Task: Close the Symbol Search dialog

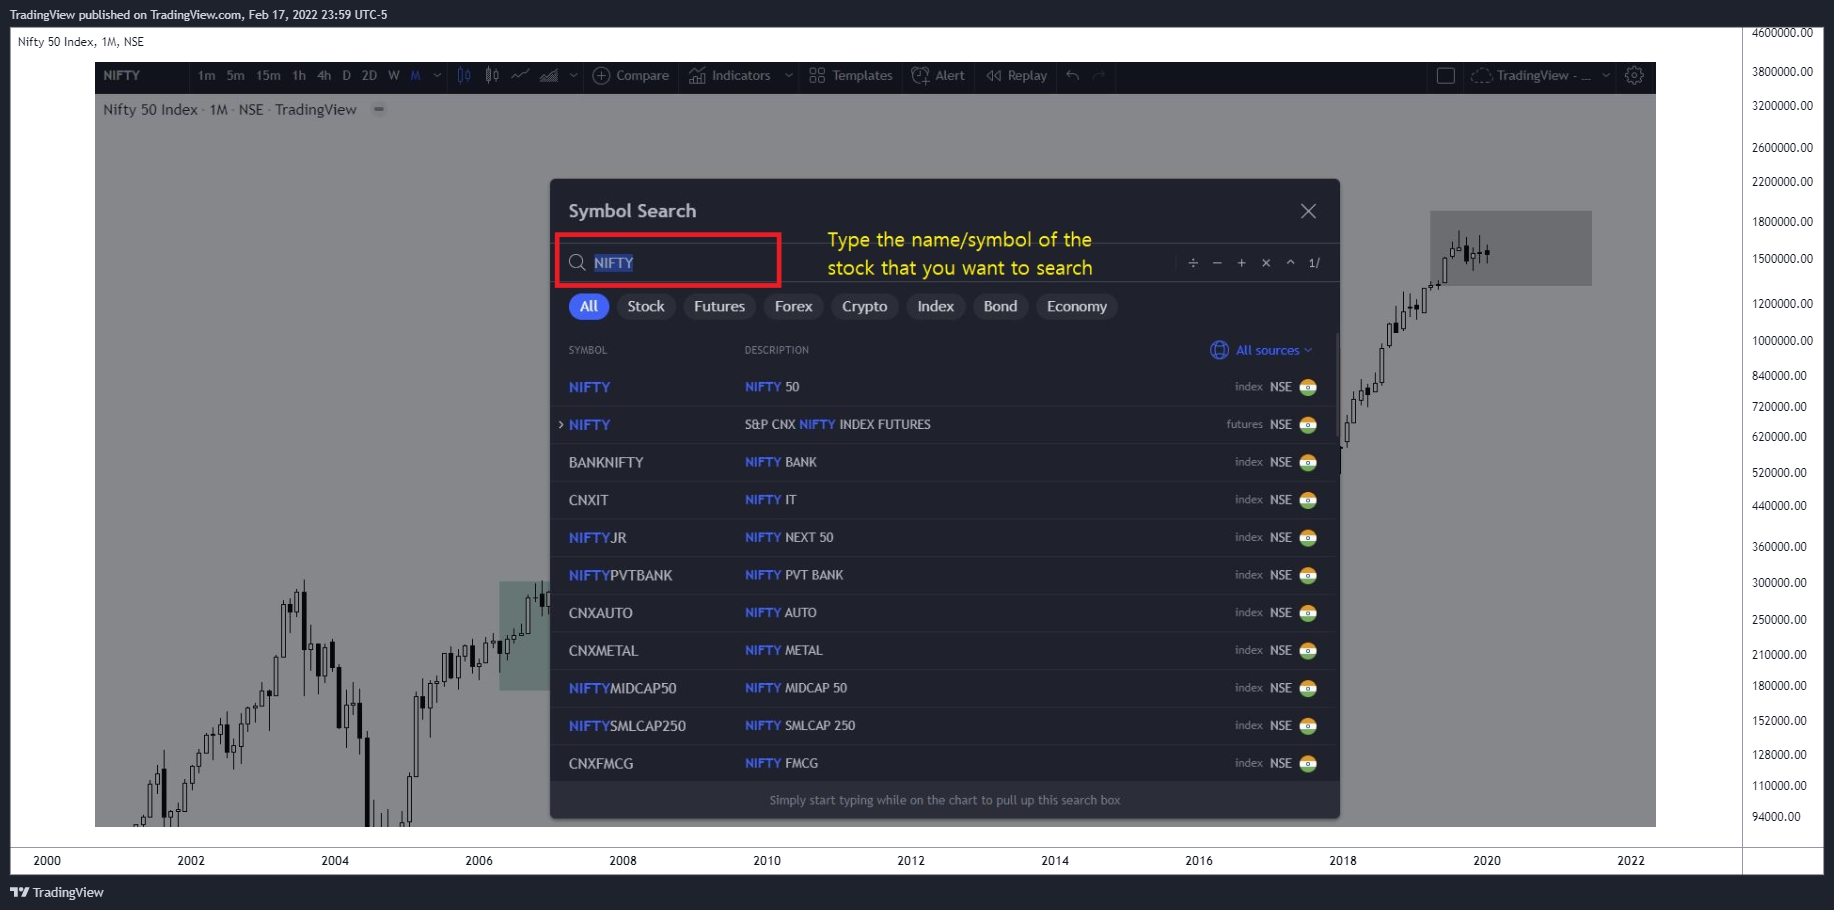Action: (x=1308, y=211)
